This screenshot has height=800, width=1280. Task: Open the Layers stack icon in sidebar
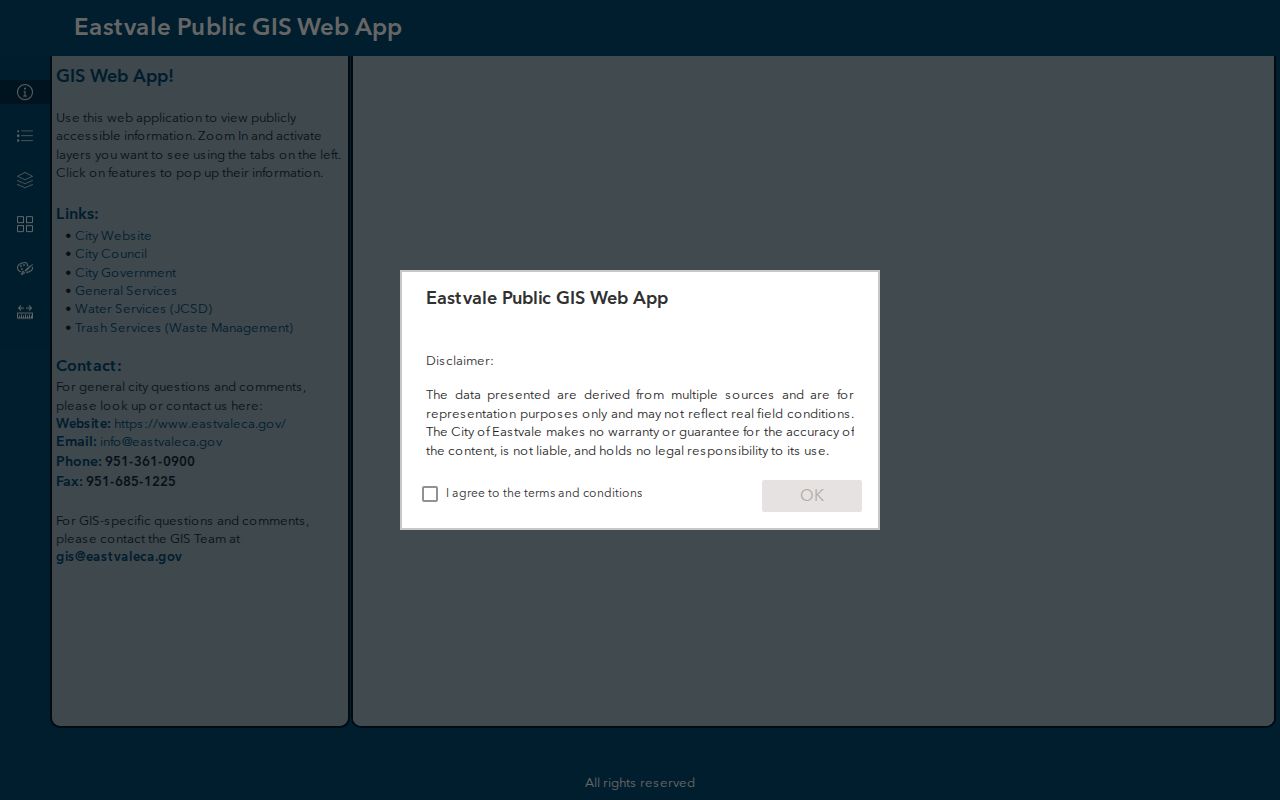click(25, 180)
